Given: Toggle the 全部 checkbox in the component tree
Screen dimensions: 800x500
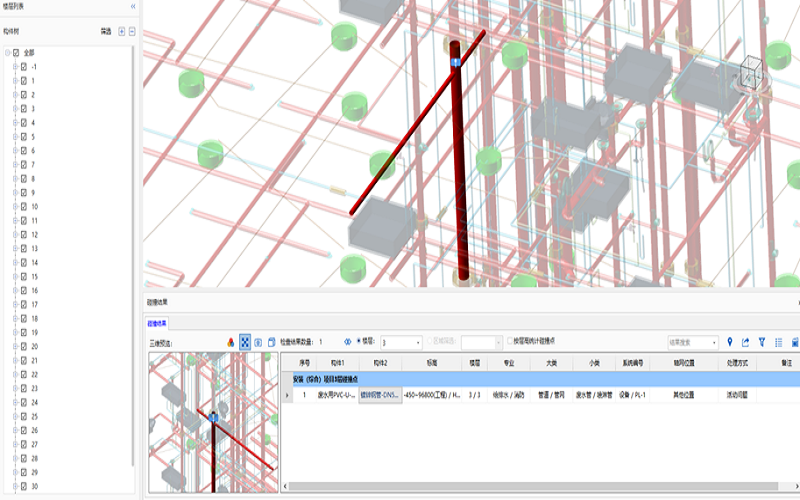Looking at the screenshot, I should point(16,53).
